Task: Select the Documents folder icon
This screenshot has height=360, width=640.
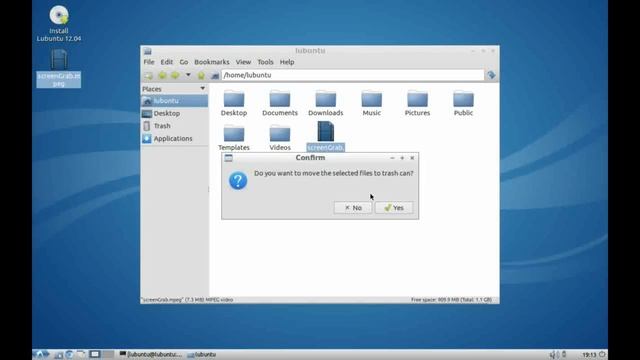Action: coord(280,99)
